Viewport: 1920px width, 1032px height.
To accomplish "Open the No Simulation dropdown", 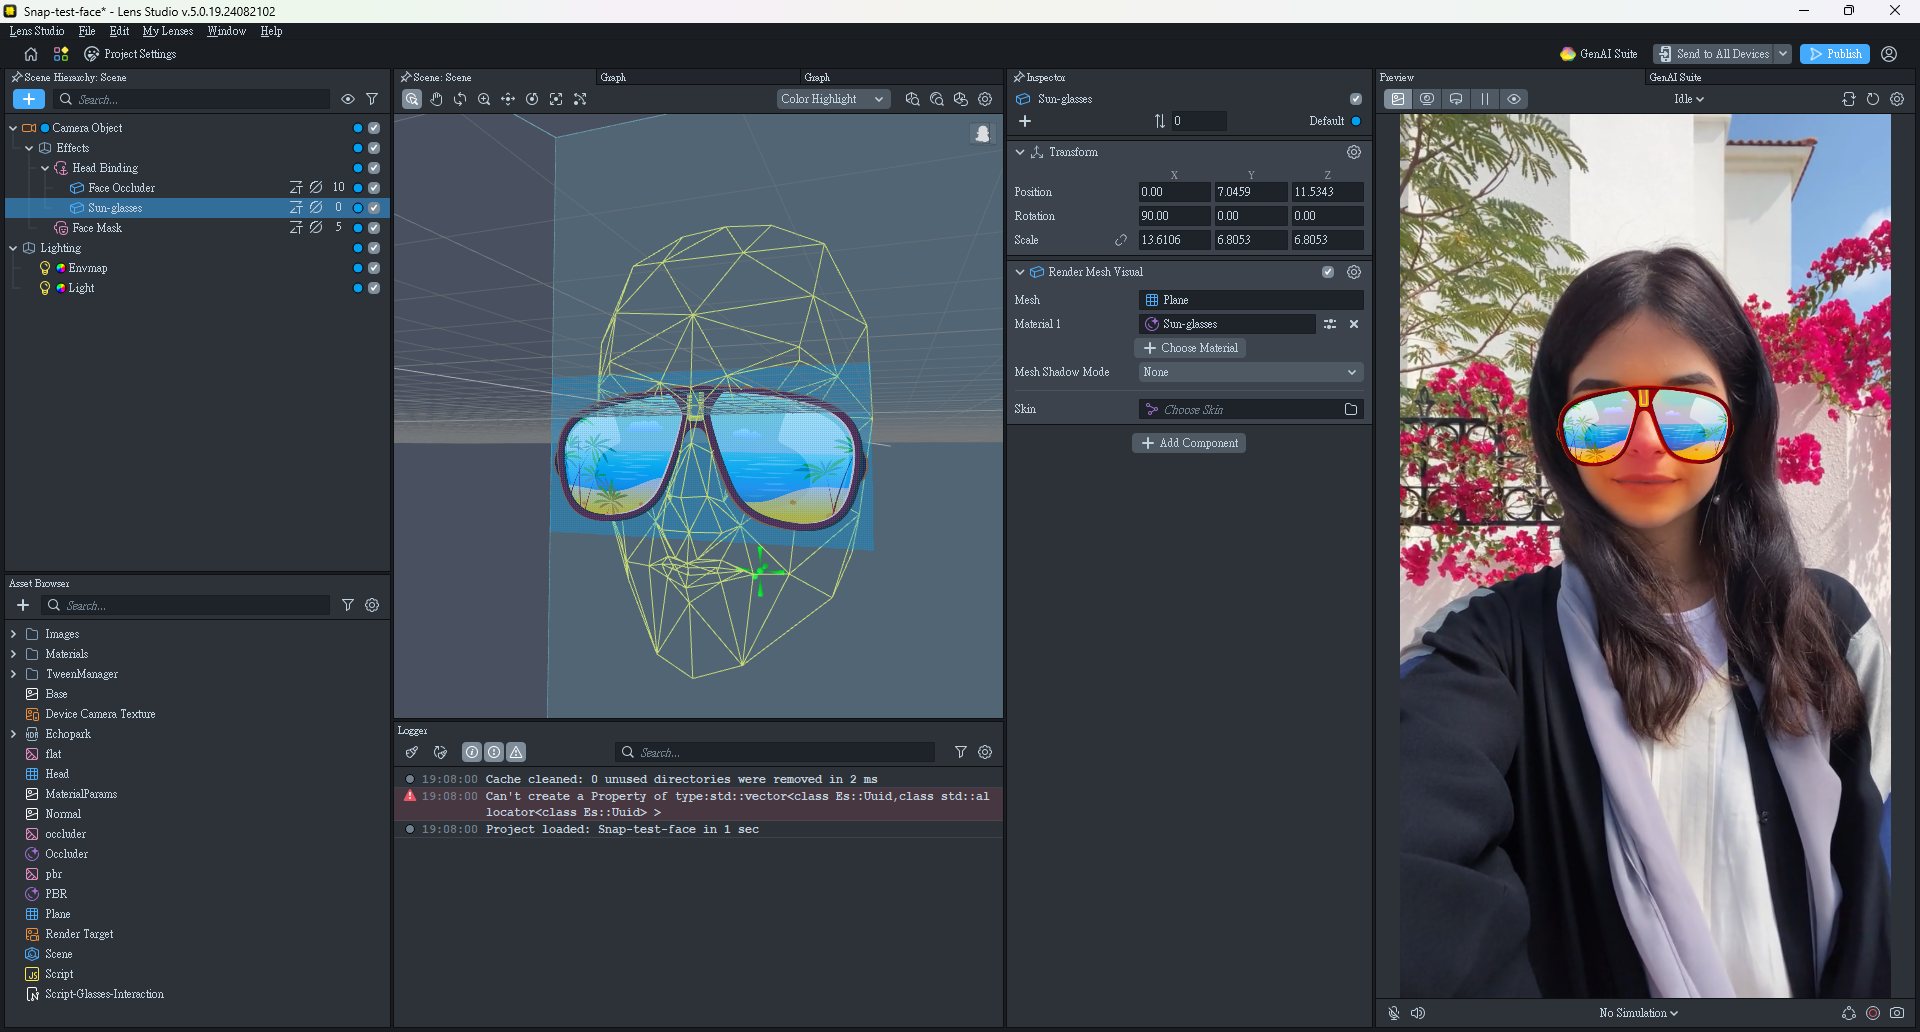I will coord(1638,1013).
